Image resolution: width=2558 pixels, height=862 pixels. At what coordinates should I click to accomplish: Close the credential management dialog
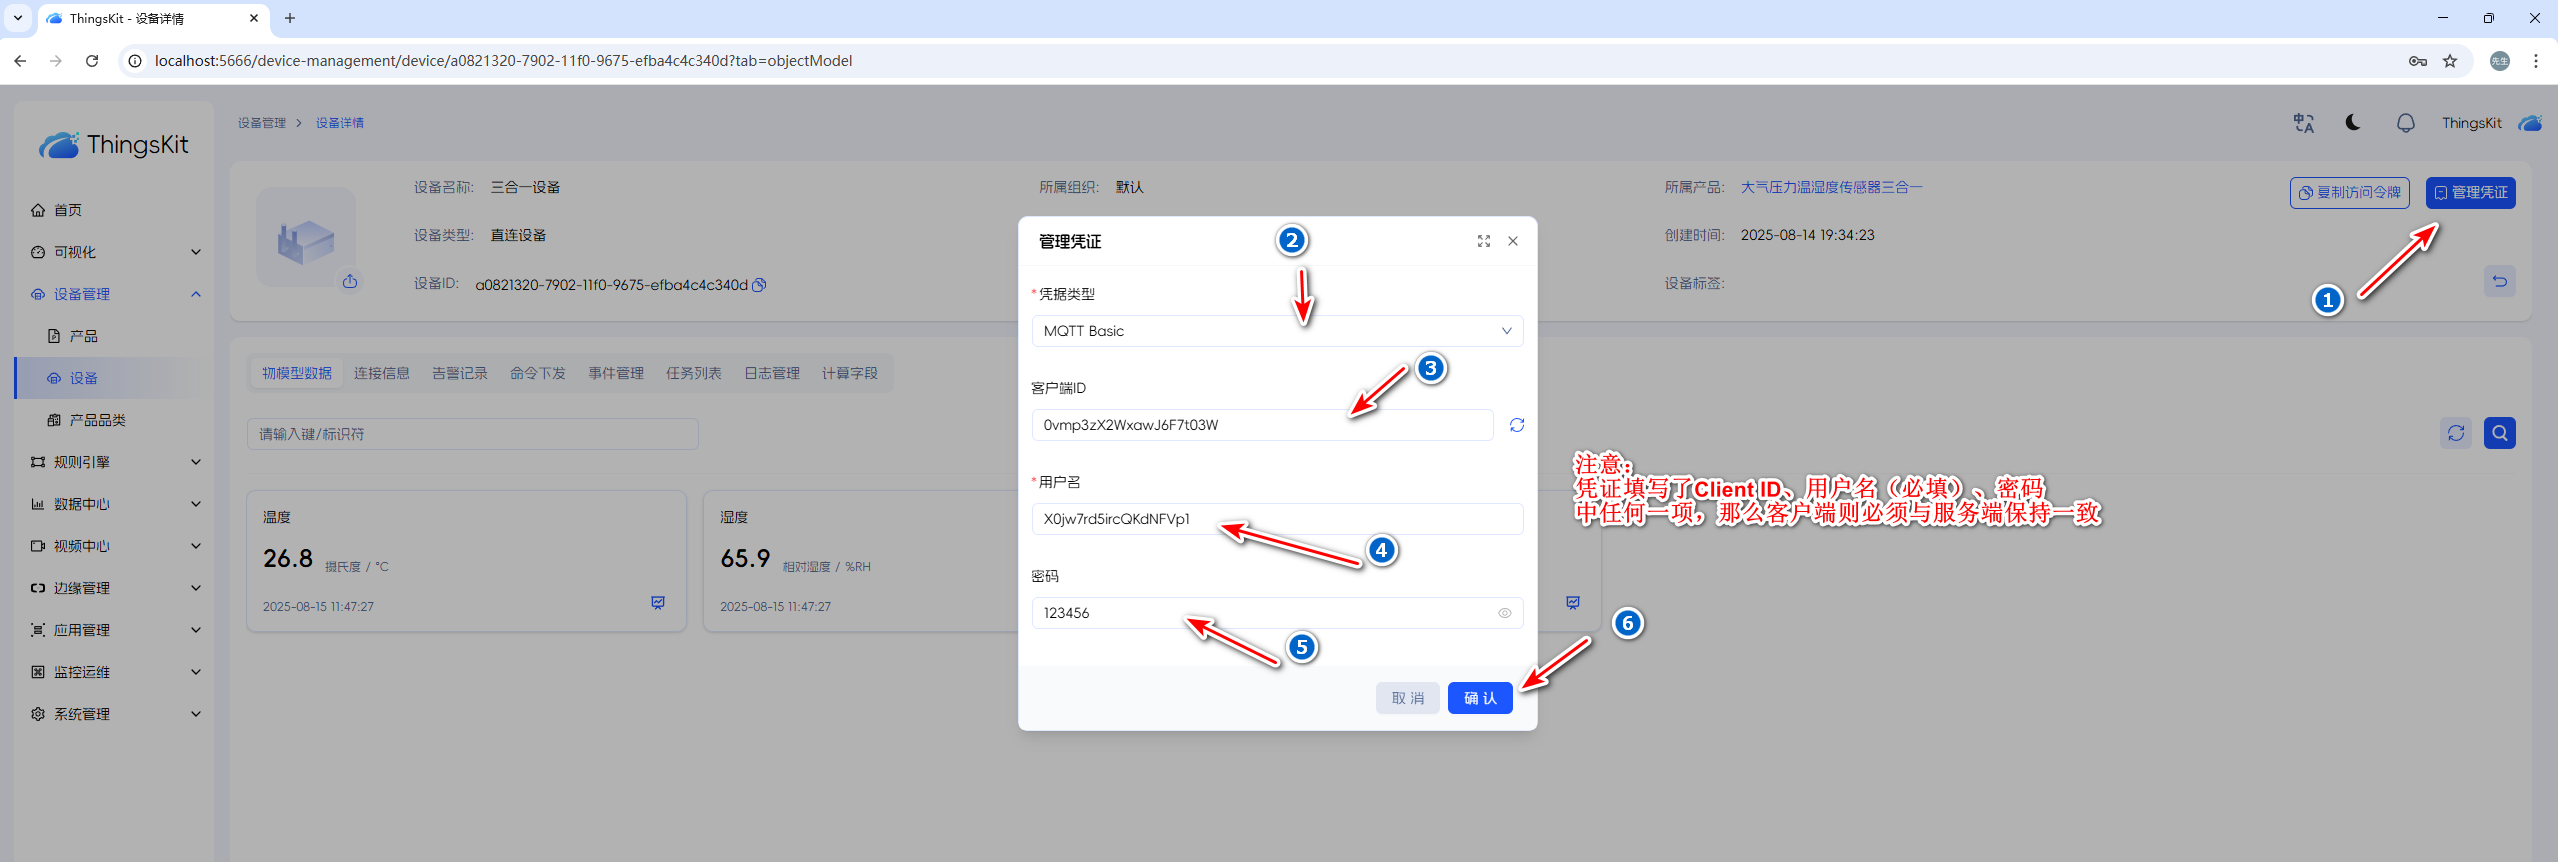tap(1513, 241)
